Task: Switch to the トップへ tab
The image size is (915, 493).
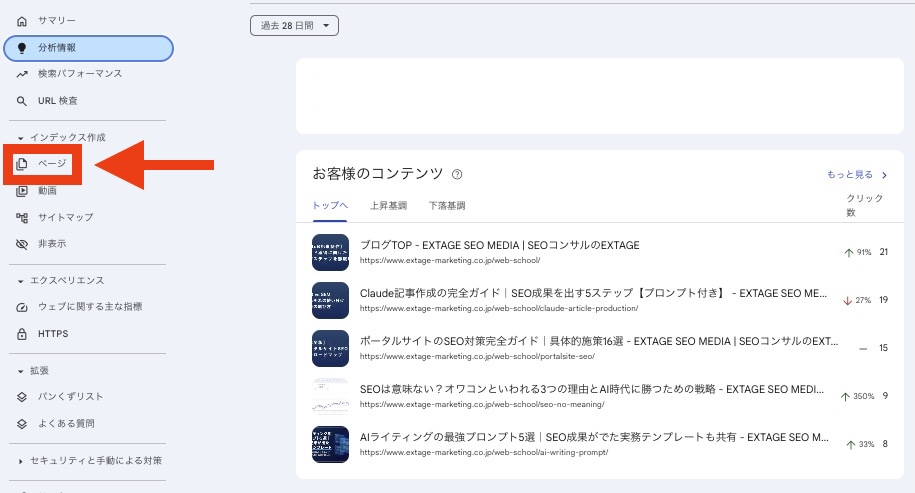Action: pyautogui.click(x=330, y=206)
